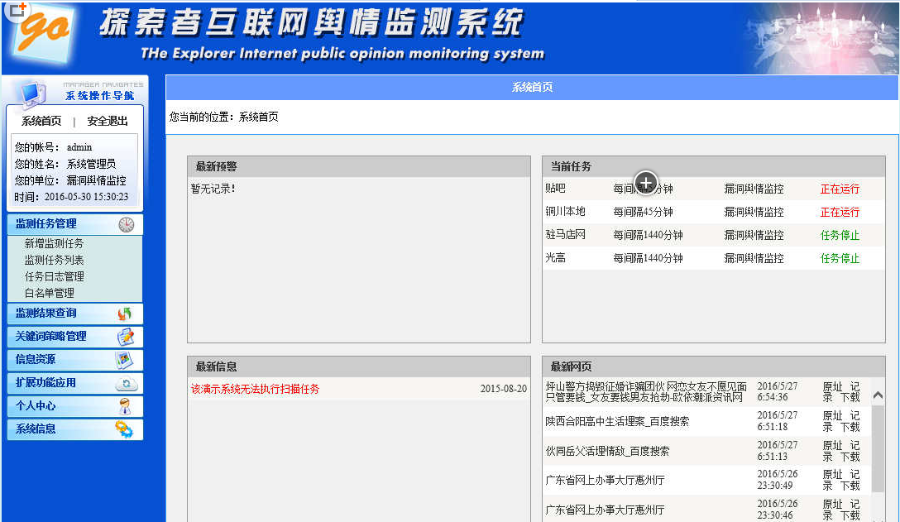Image resolution: width=900 pixels, height=522 pixels.
Task: Click the account name 'admin'
Action: click(x=79, y=147)
